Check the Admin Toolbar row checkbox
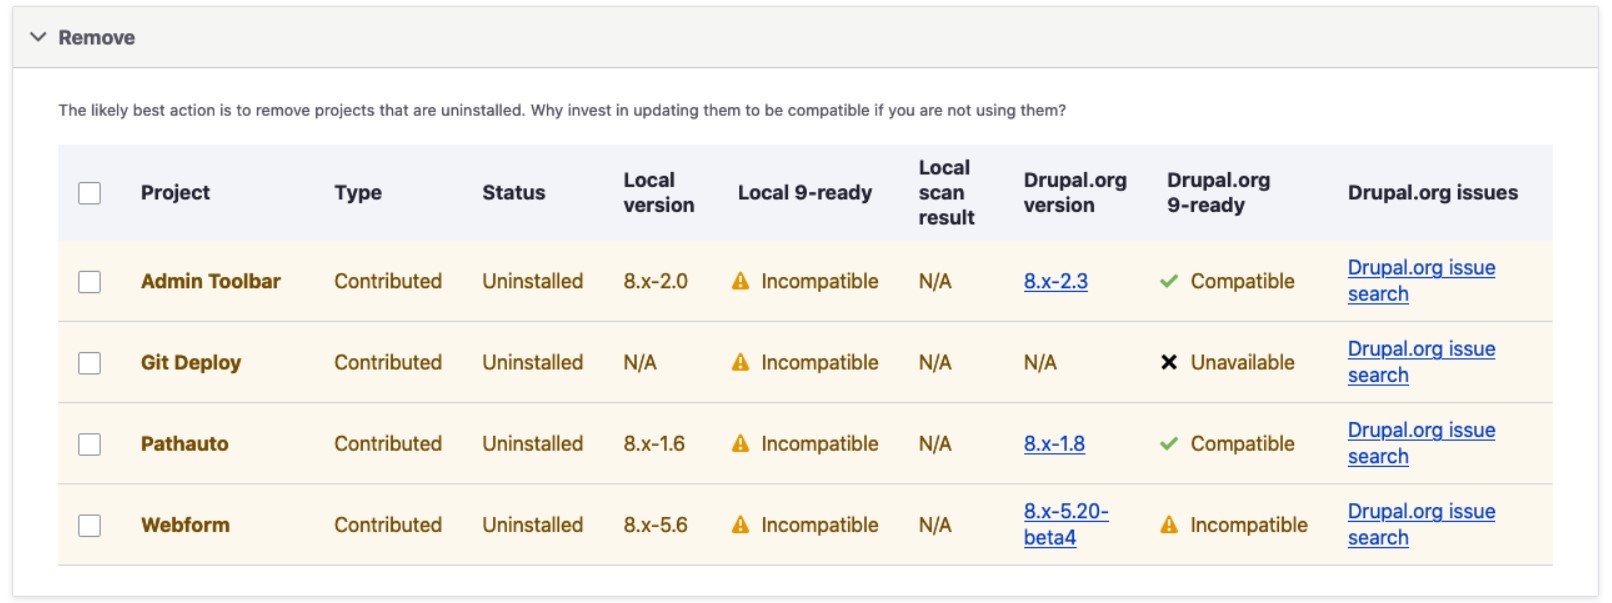 [x=90, y=282]
